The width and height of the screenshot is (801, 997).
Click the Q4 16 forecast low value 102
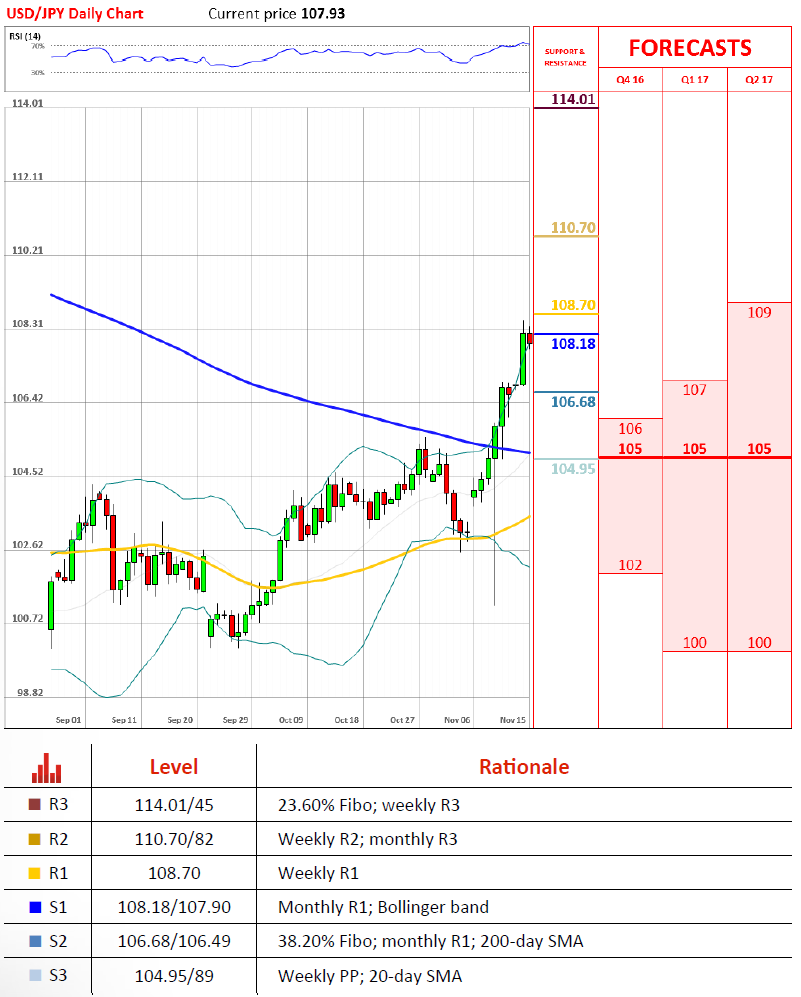(x=630, y=565)
